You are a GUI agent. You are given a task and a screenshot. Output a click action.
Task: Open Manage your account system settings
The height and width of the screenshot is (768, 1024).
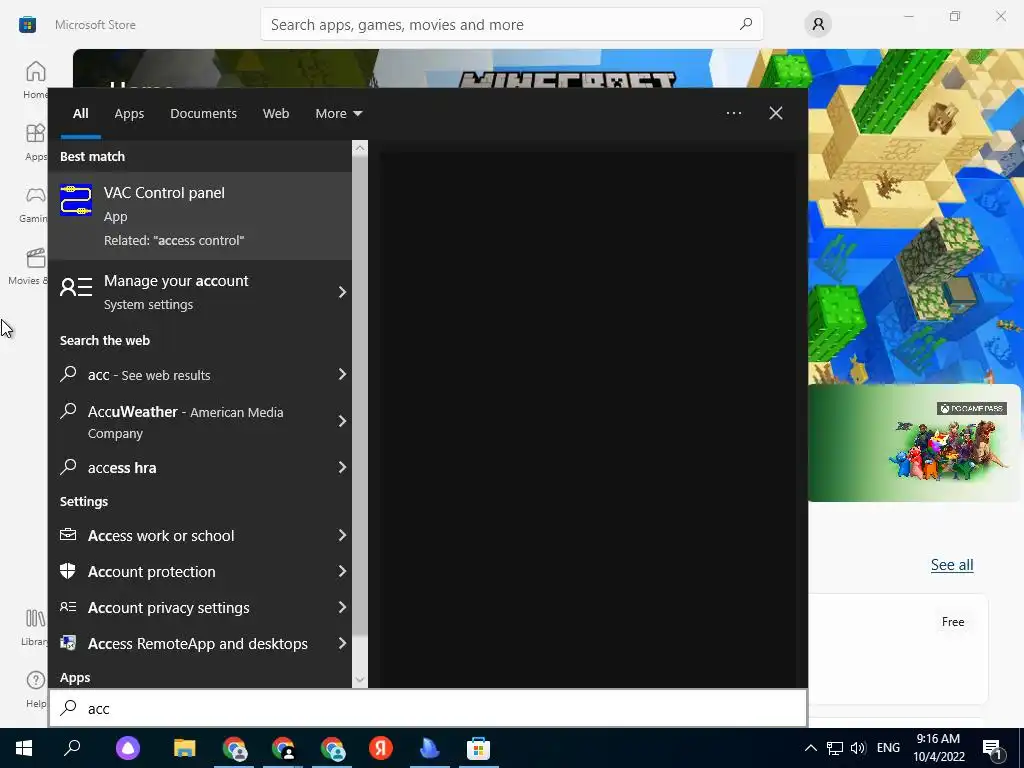coord(200,292)
